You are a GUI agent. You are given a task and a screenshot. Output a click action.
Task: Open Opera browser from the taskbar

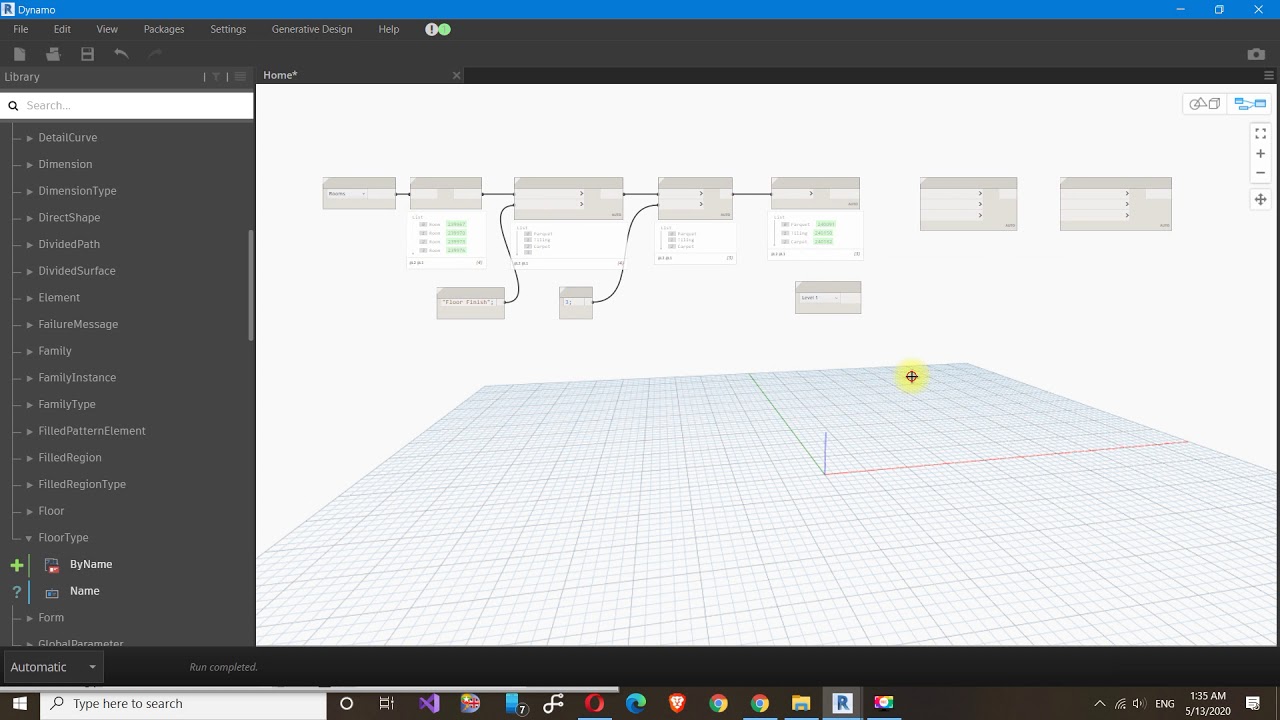(594, 703)
